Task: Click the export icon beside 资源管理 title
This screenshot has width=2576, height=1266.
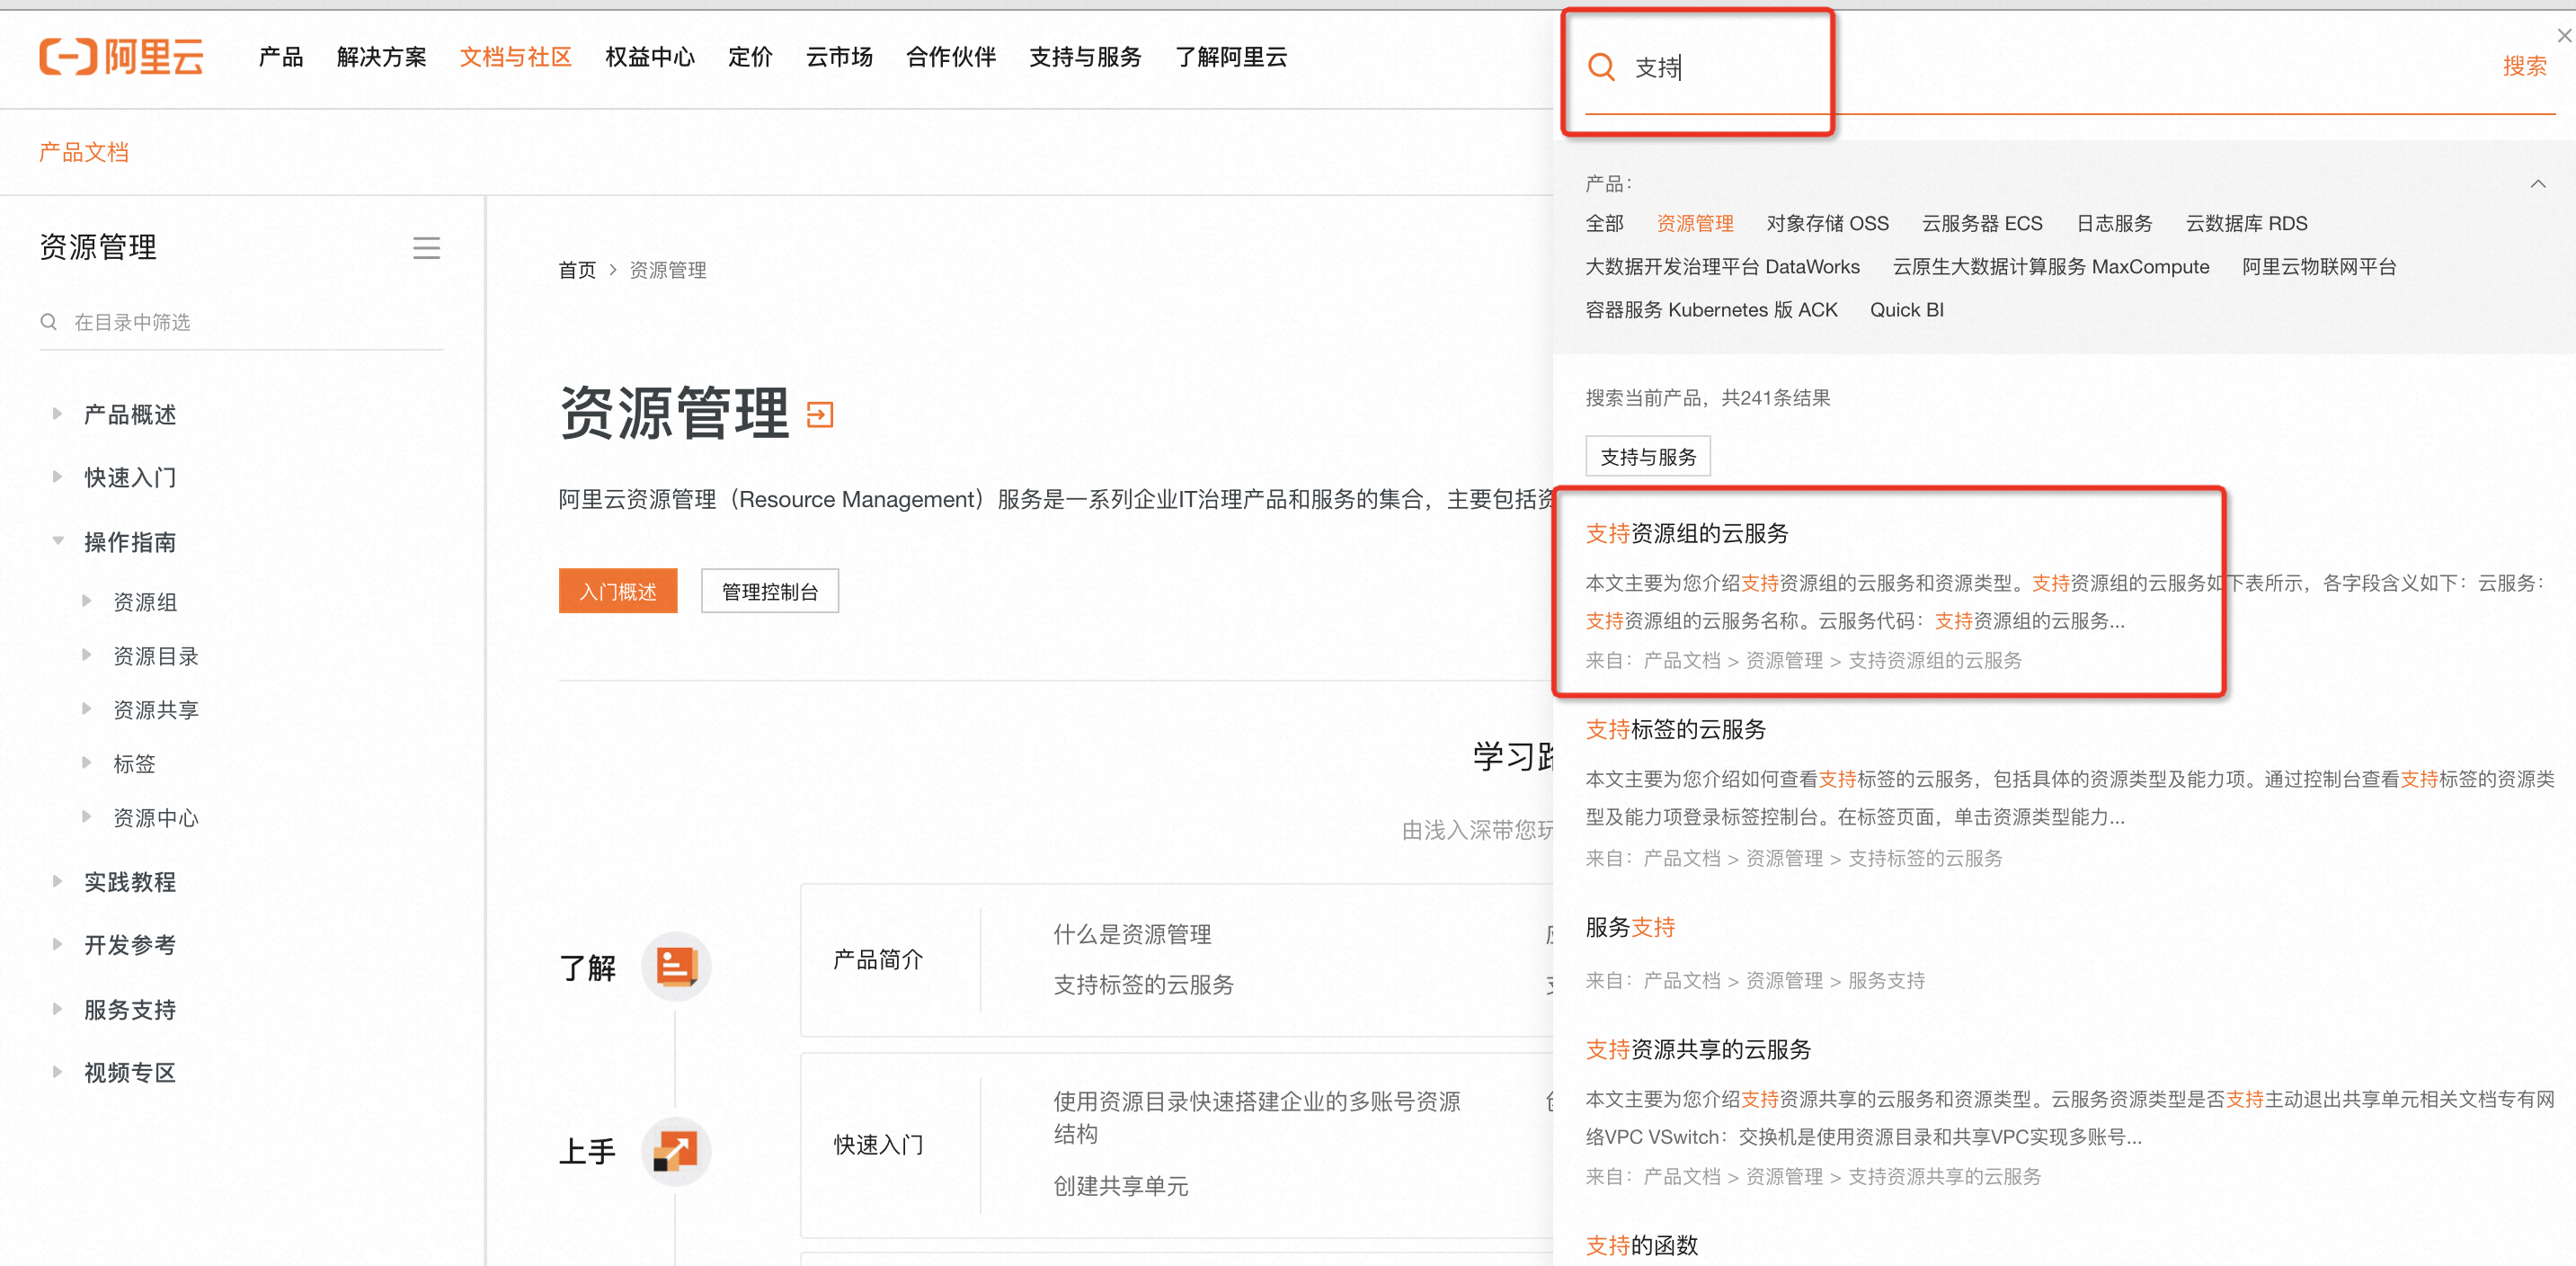Action: [x=820, y=414]
